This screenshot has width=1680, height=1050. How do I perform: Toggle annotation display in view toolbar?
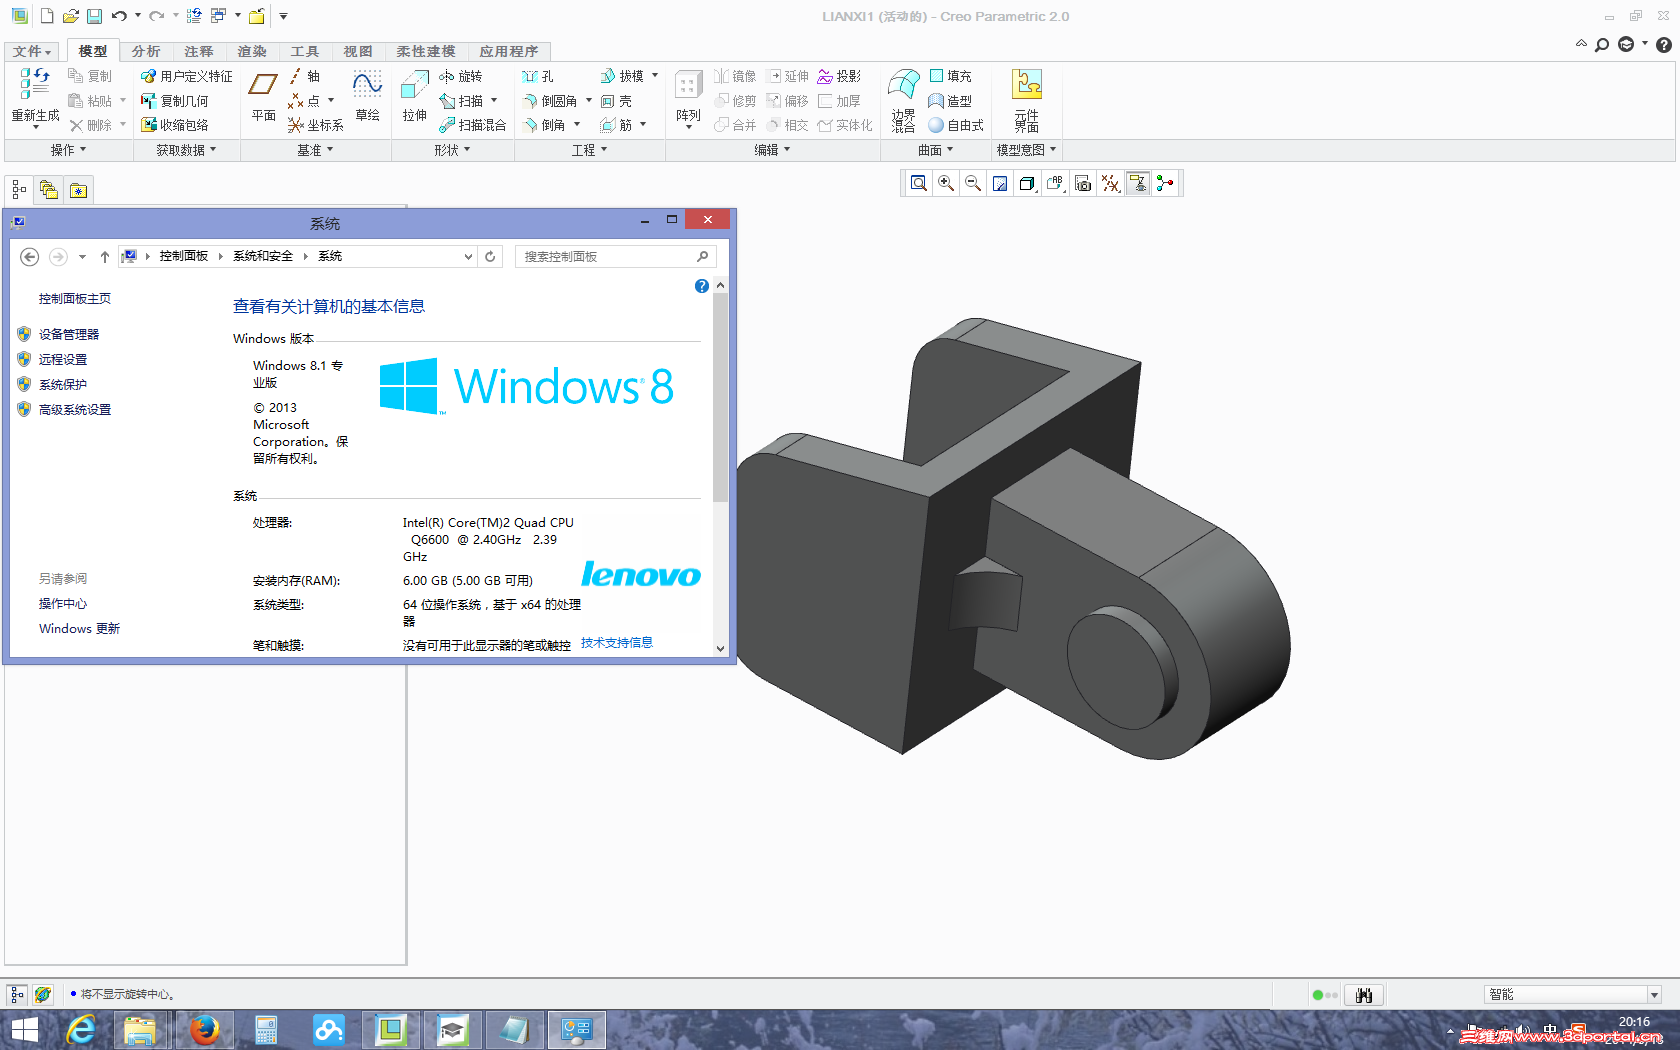pyautogui.click(x=1138, y=183)
